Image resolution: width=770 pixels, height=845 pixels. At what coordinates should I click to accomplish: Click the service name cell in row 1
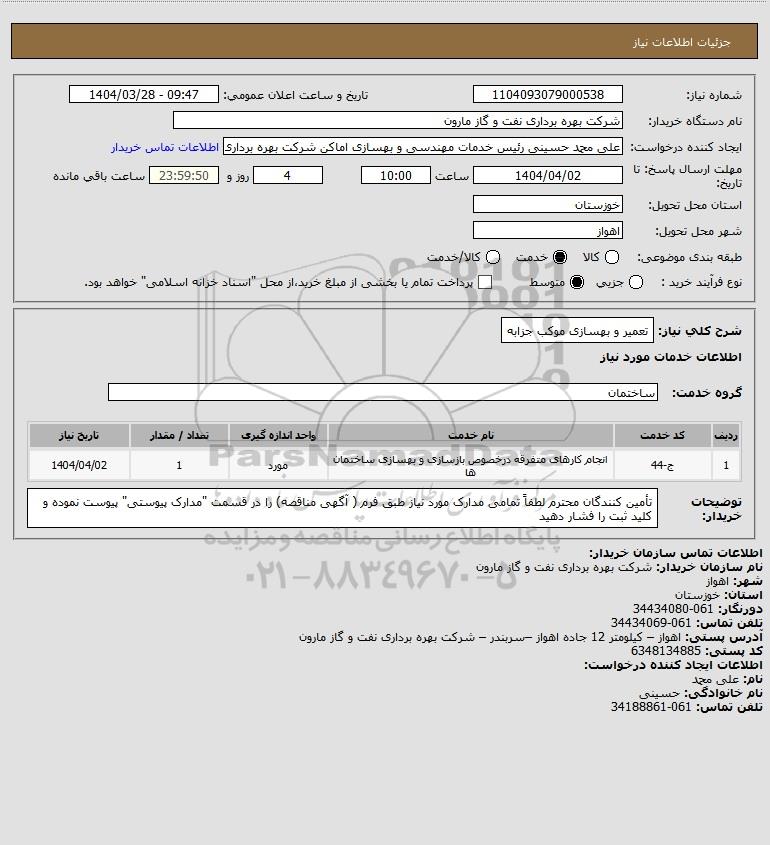[x=470, y=465]
